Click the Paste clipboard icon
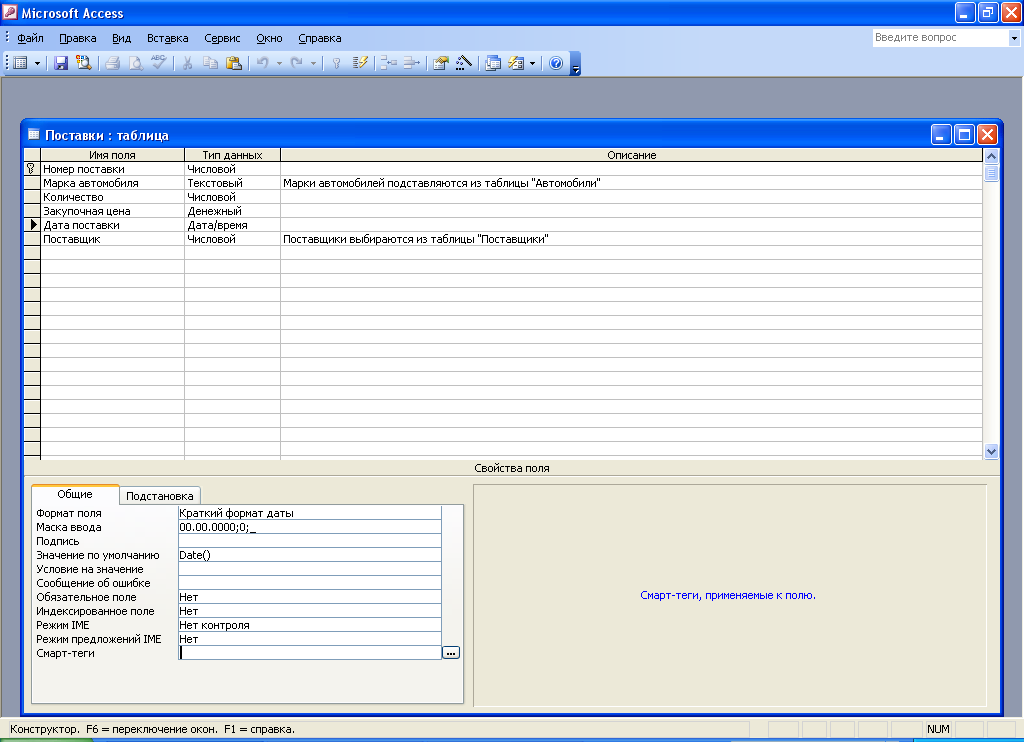Viewport: 1024px width, 742px height. [233, 63]
